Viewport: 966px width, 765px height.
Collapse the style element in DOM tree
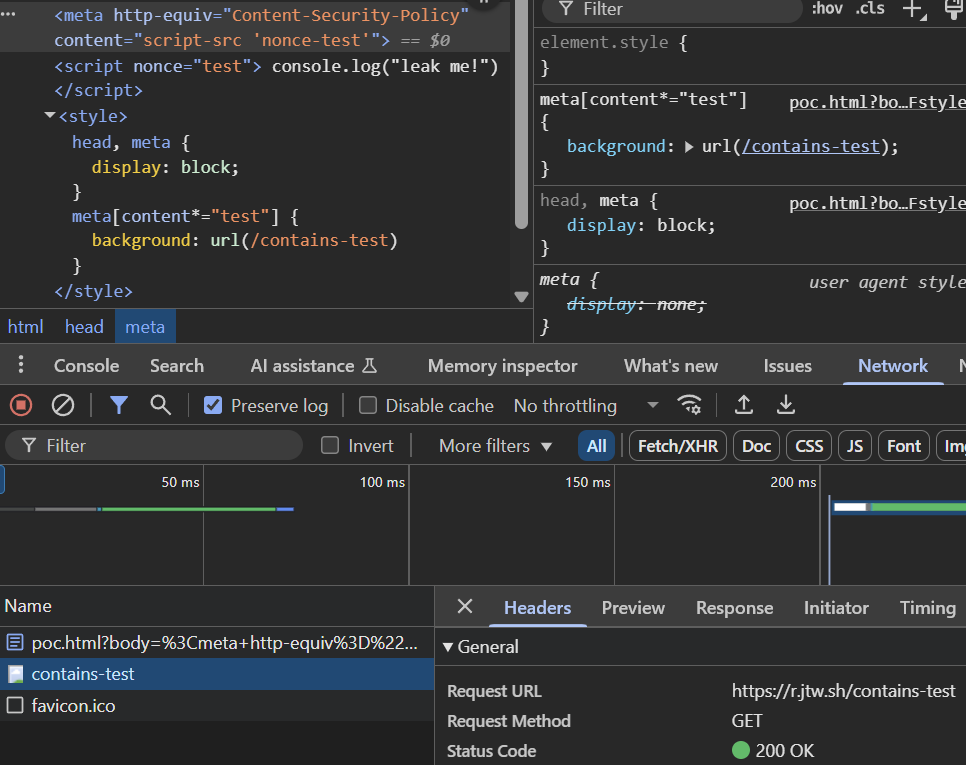50,115
